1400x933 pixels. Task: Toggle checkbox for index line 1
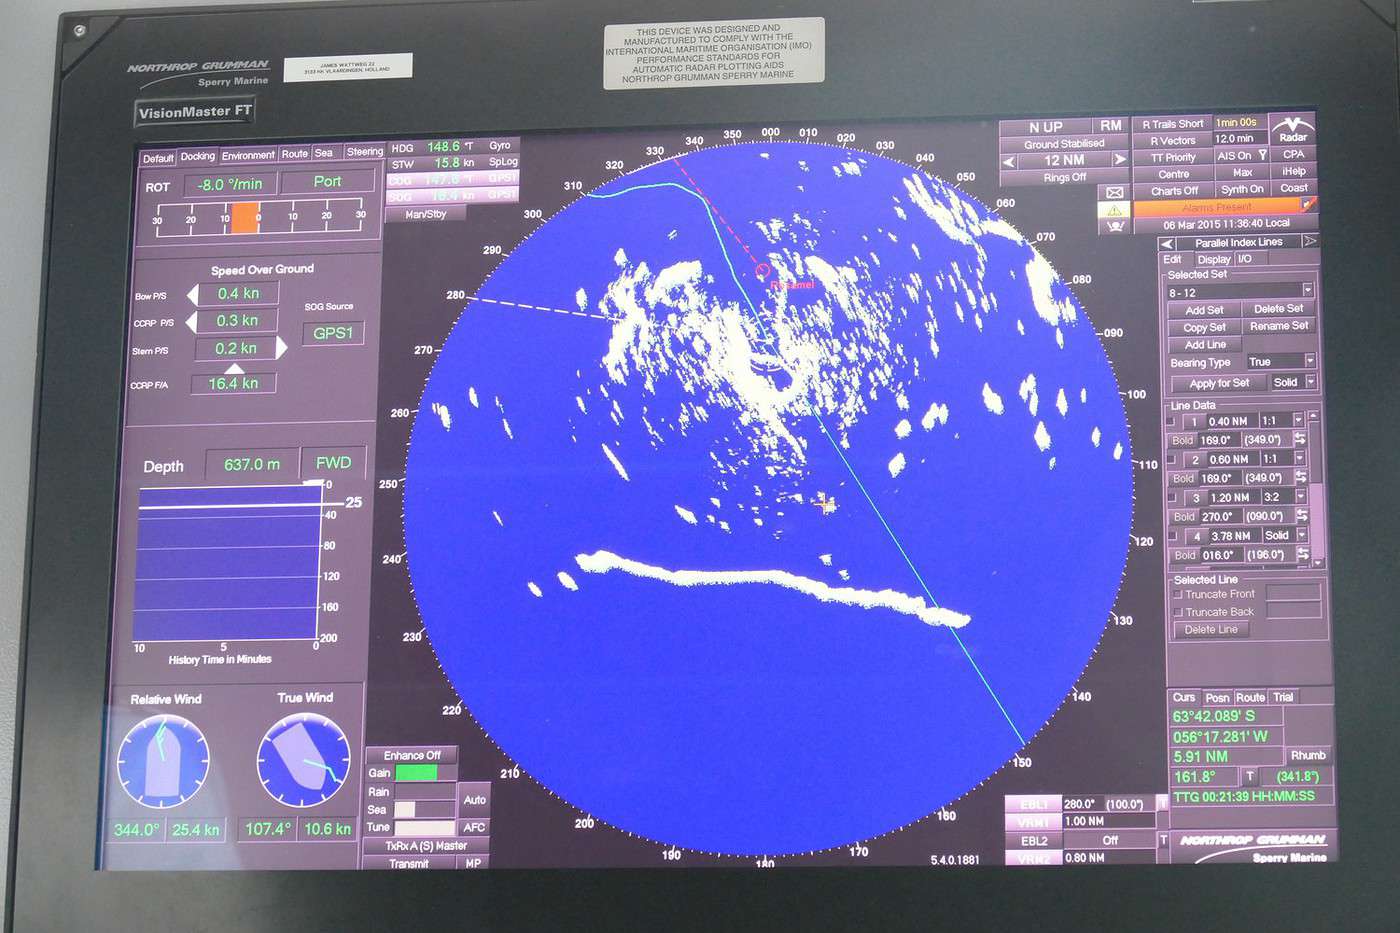coord(1172,422)
